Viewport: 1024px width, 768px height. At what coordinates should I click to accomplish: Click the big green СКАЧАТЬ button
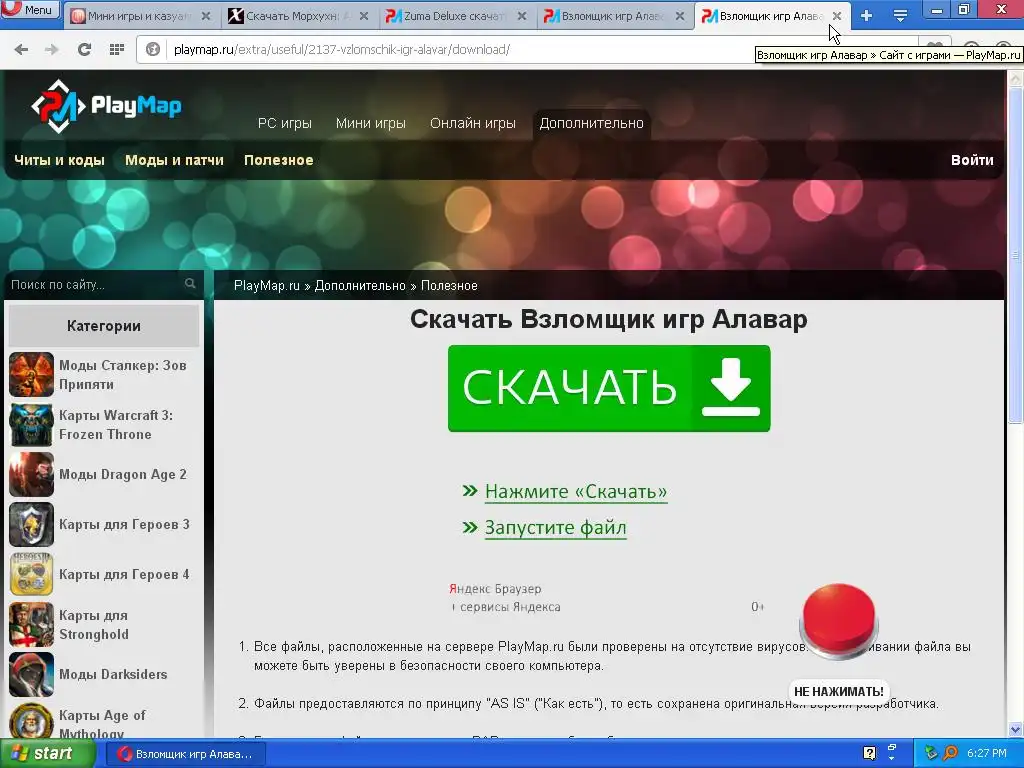pyautogui.click(x=609, y=389)
